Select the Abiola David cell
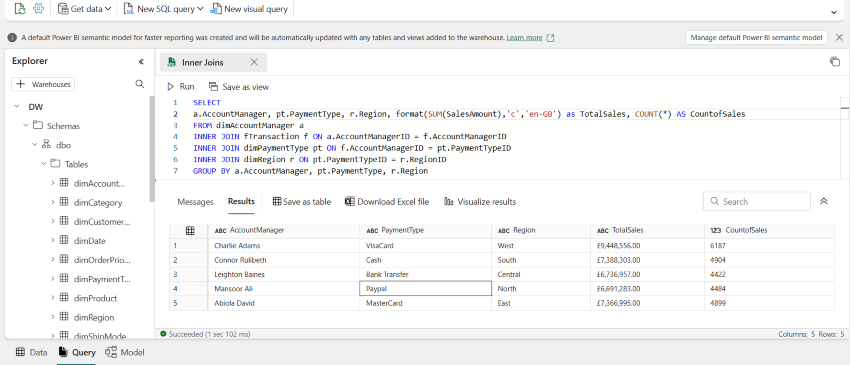 [284, 303]
